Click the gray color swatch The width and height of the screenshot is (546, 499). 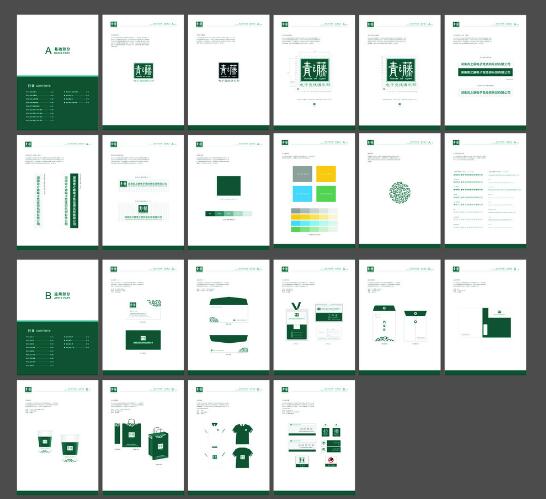point(302,174)
